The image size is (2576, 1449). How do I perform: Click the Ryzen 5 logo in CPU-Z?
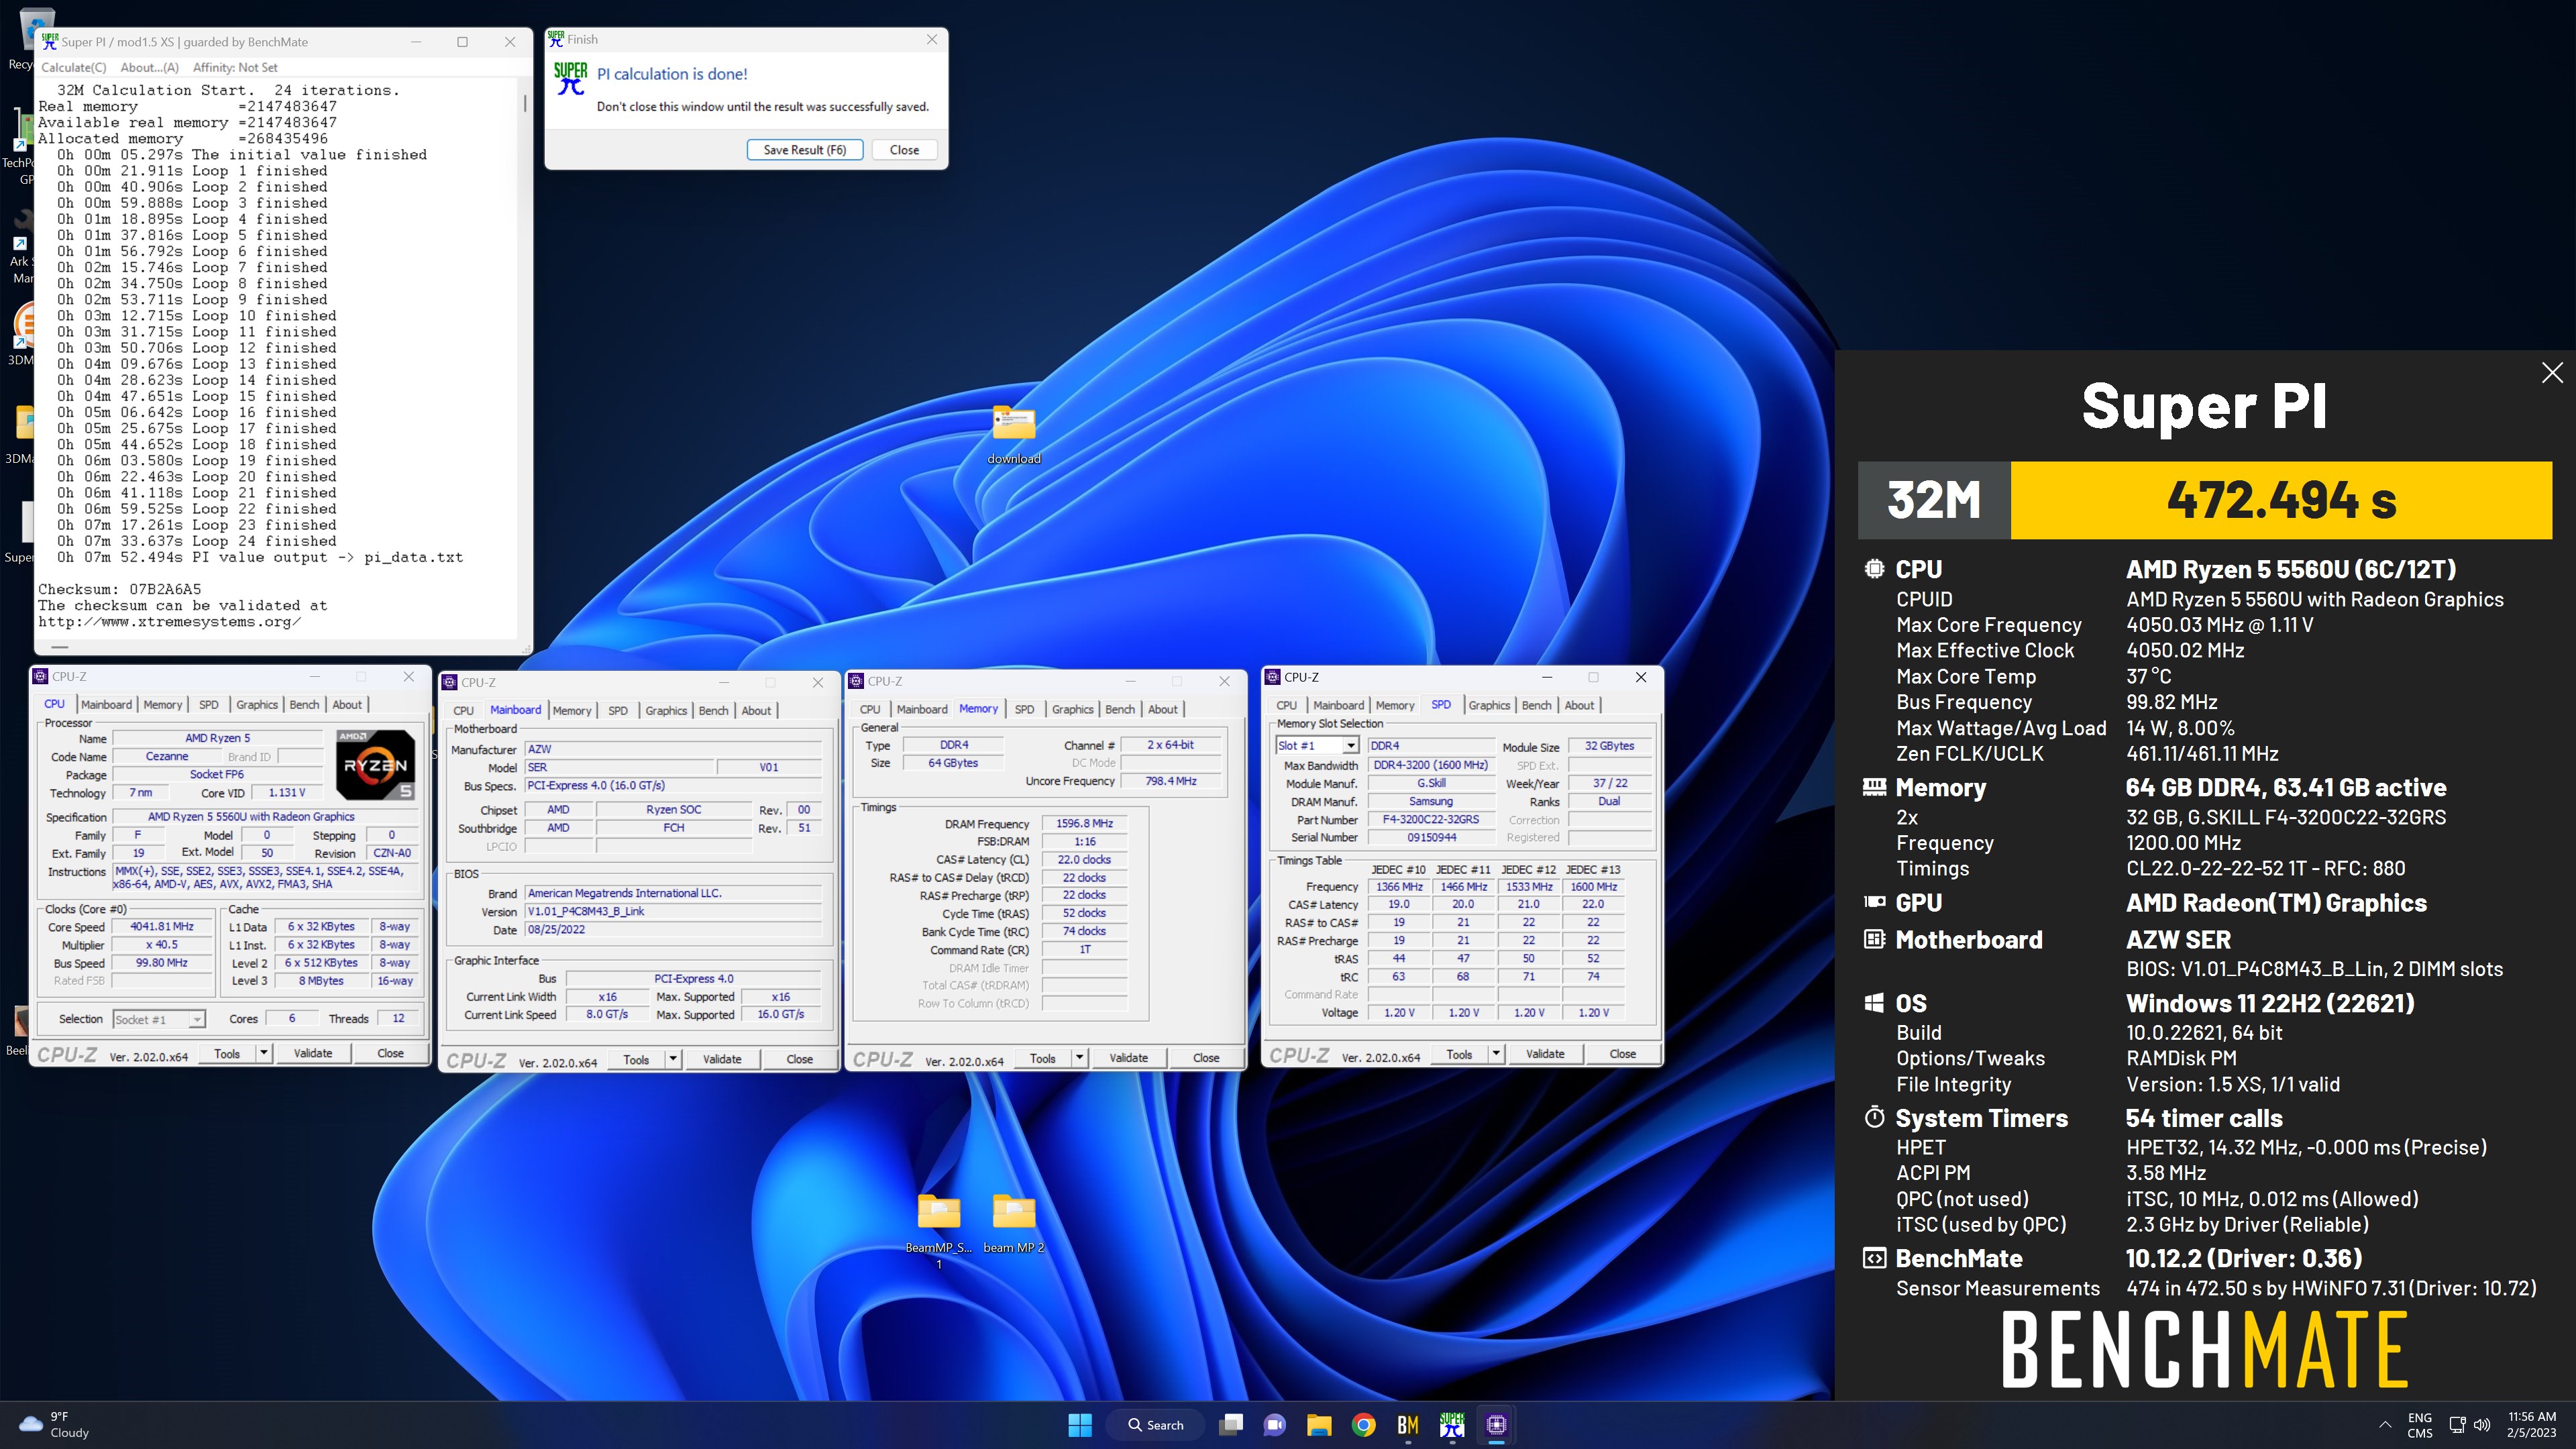tap(375, 765)
